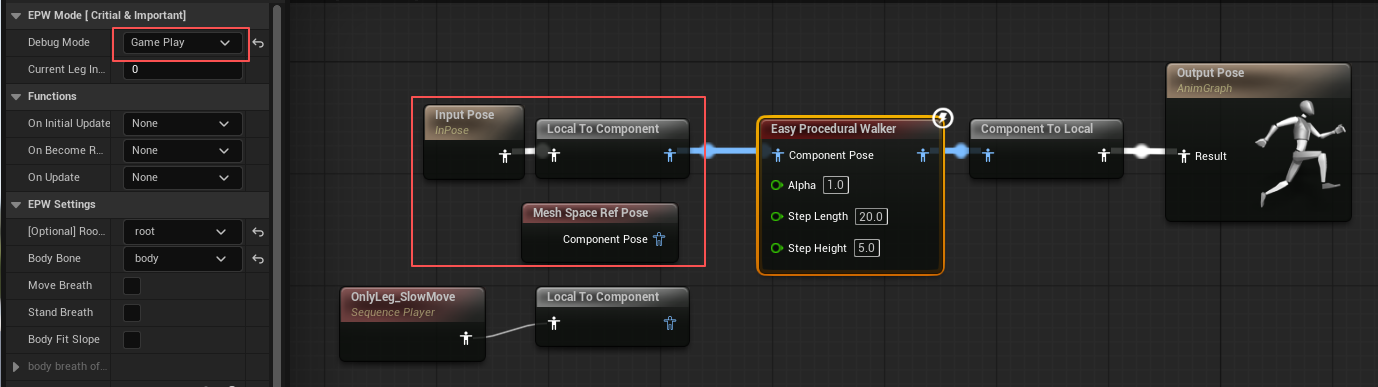This screenshot has height=387, width=1378.
Task: Click the Input Pose output pin
Action: (505, 155)
